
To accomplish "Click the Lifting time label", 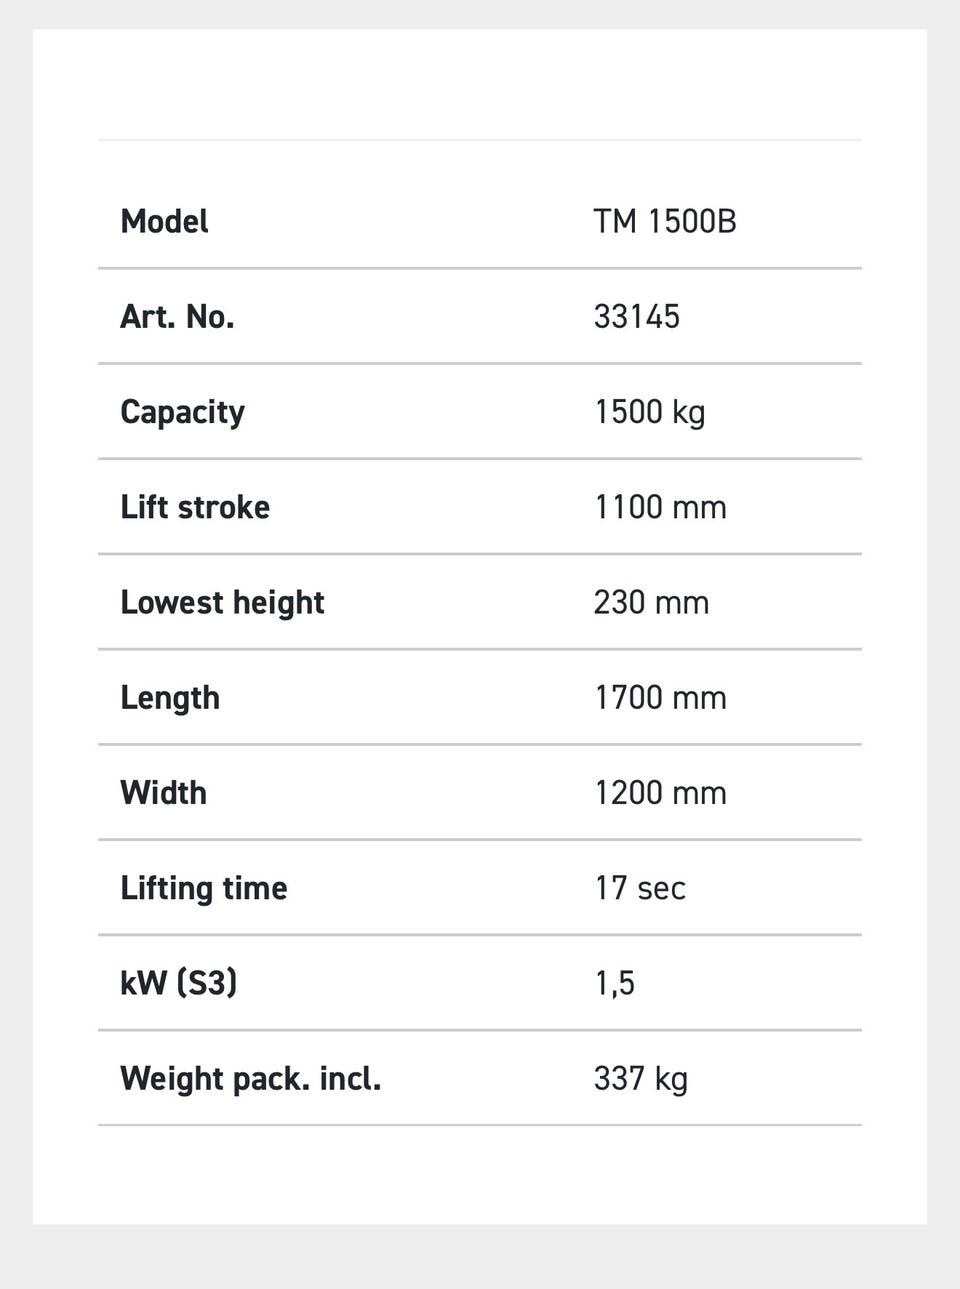I will pyautogui.click(x=204, y=889).
